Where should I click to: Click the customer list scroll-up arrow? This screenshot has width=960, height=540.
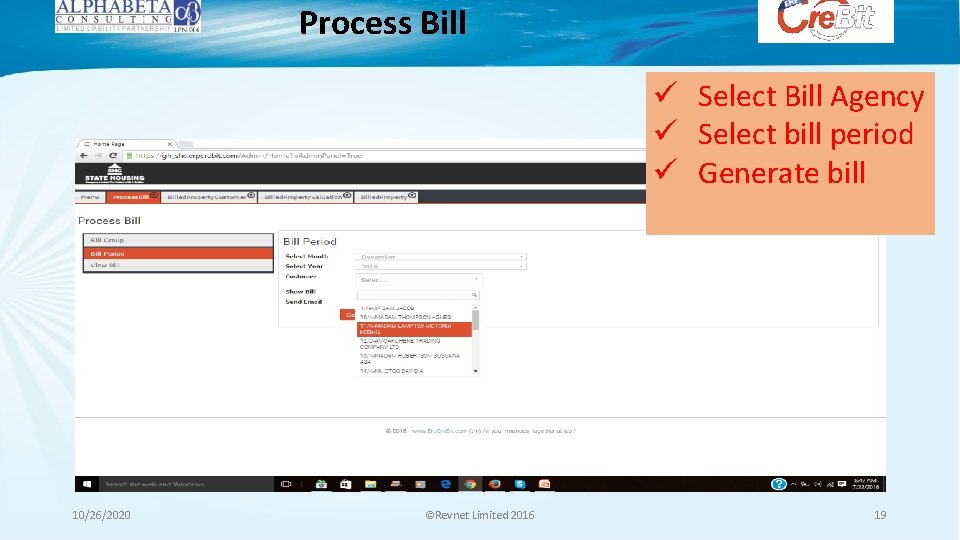point(476,306)
